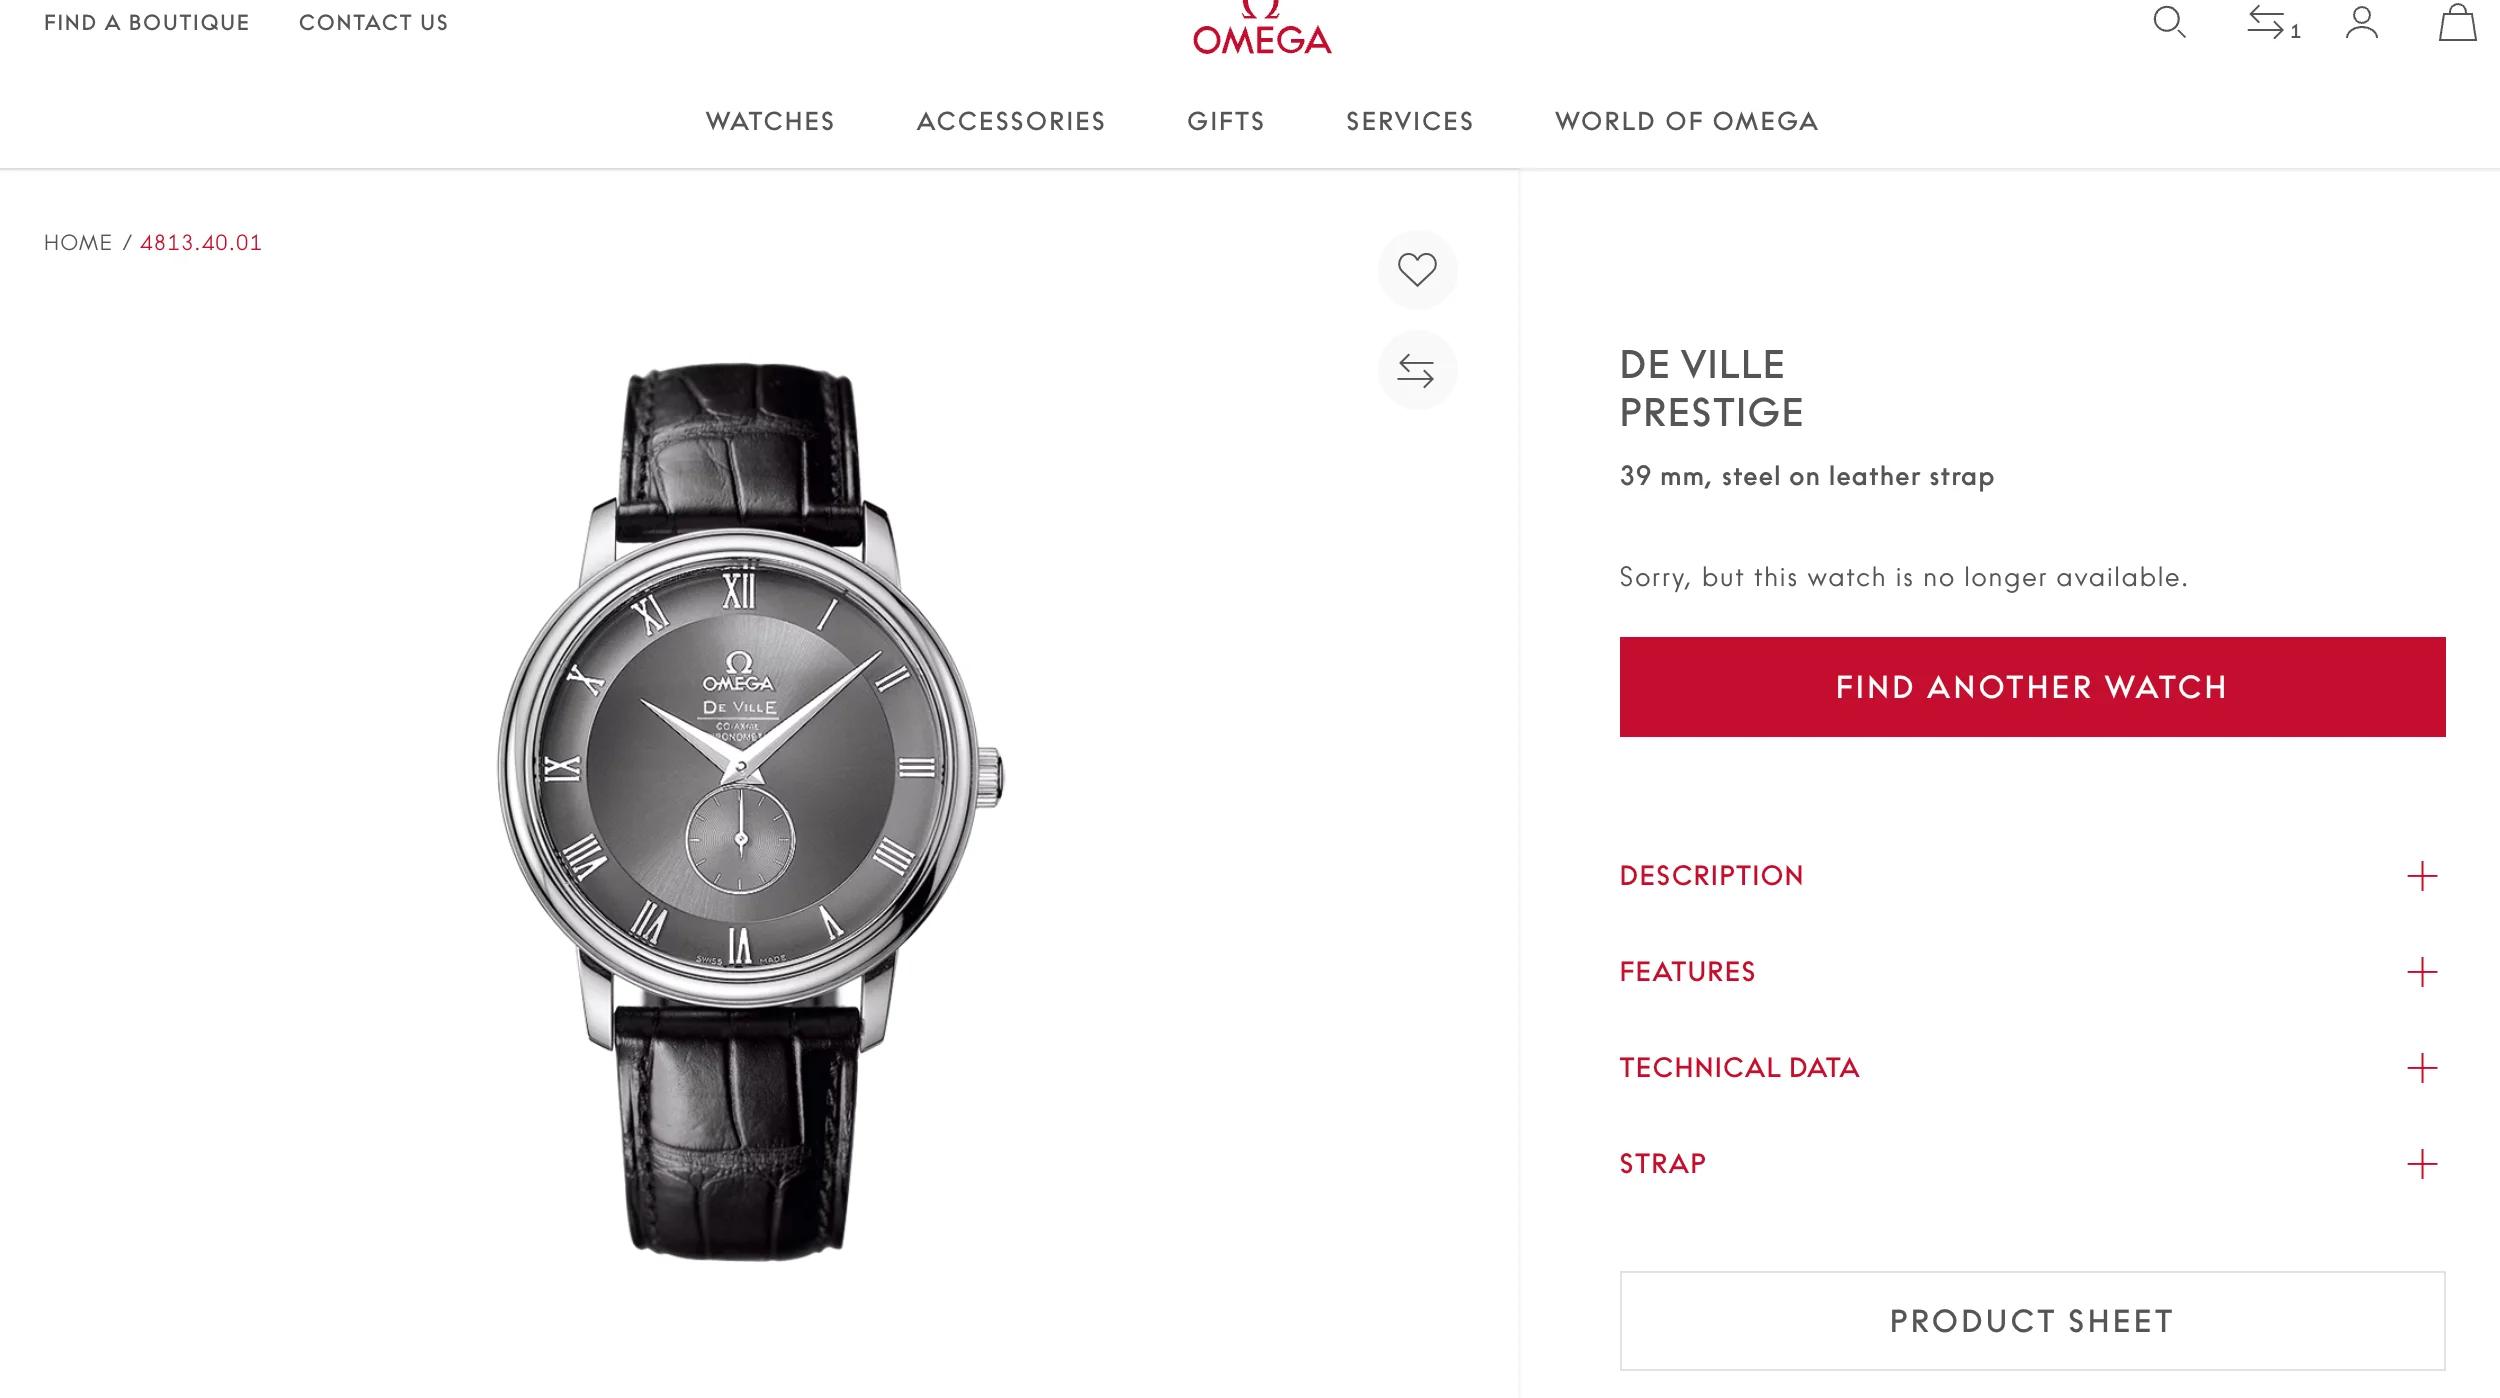The image size is (2500, 1398).
Task: Open the search magnifier icon
Action: pyautogui.click(x=2169, y=22)
